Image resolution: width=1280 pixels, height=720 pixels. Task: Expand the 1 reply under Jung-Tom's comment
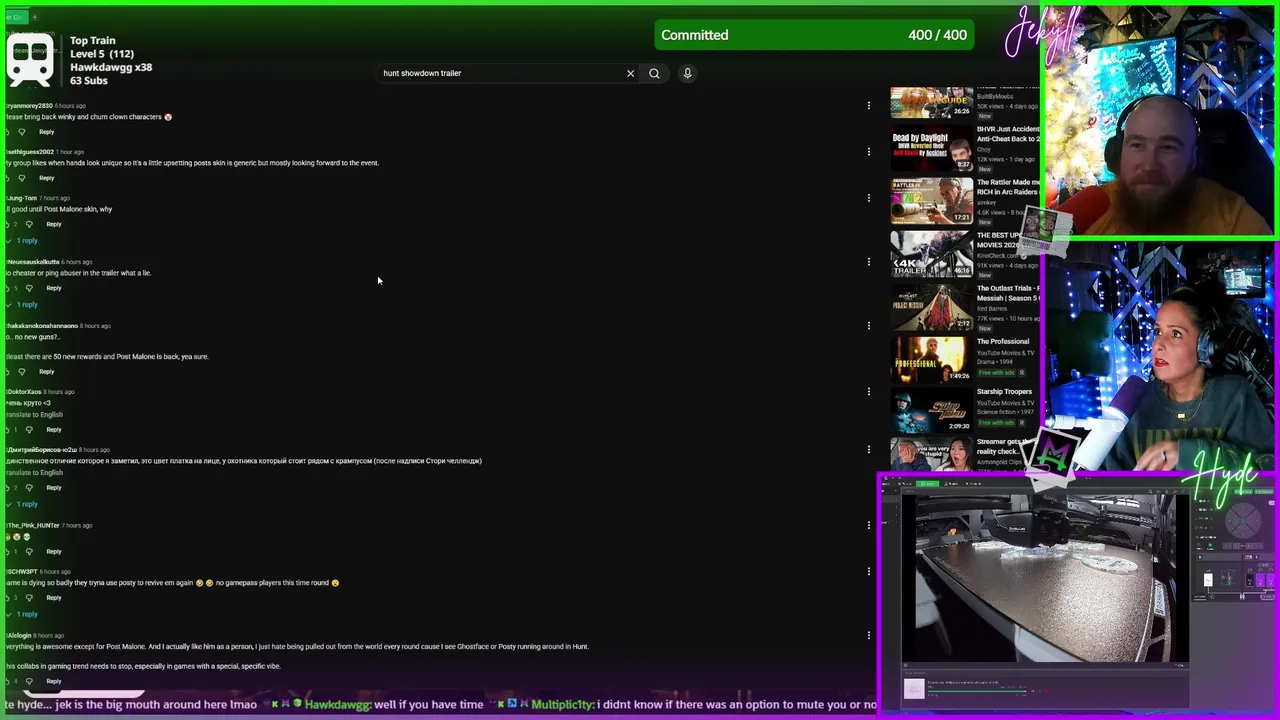click(25, 240)
